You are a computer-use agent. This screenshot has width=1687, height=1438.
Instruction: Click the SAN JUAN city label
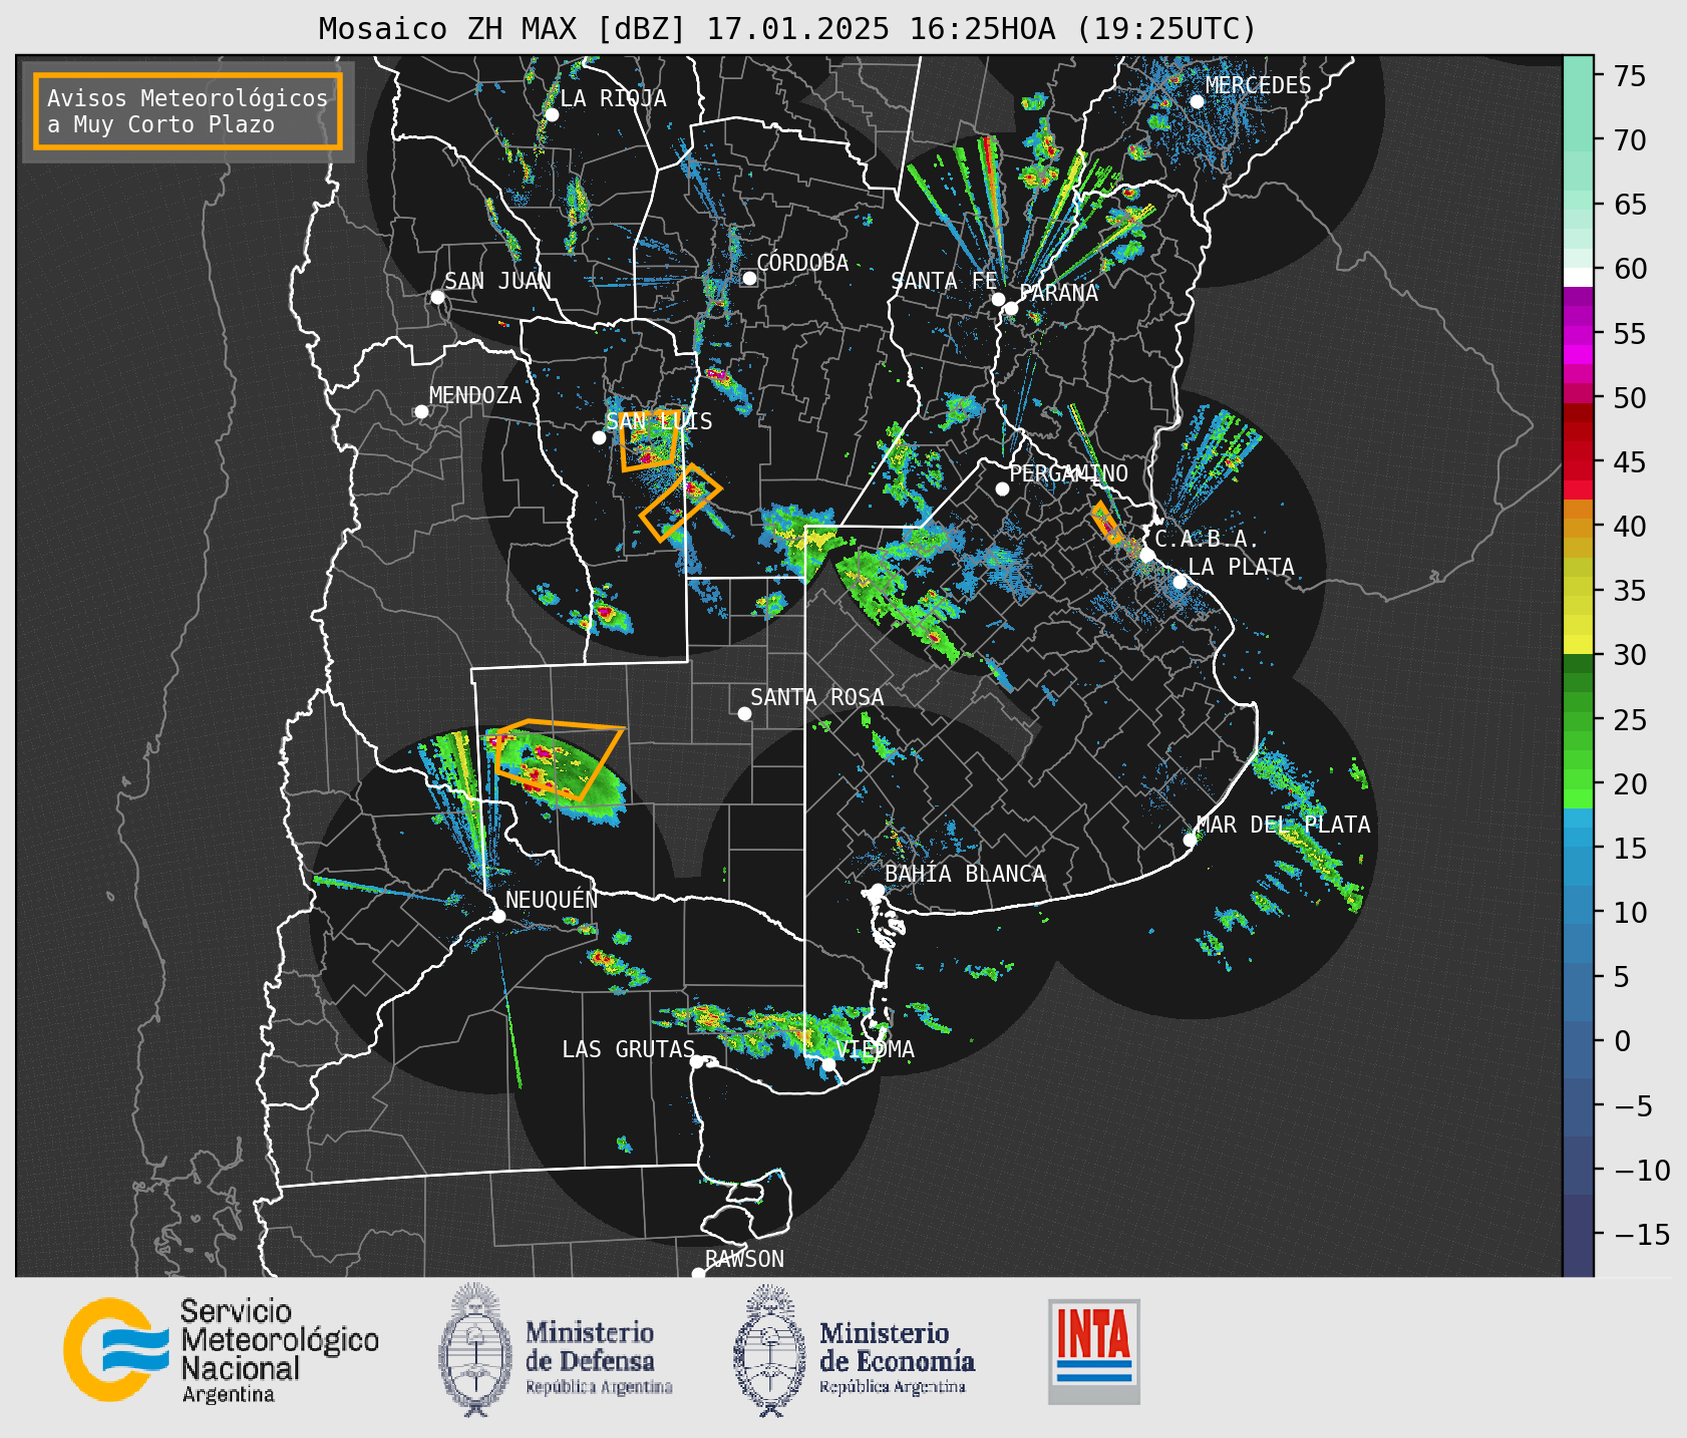coord(497,281)
